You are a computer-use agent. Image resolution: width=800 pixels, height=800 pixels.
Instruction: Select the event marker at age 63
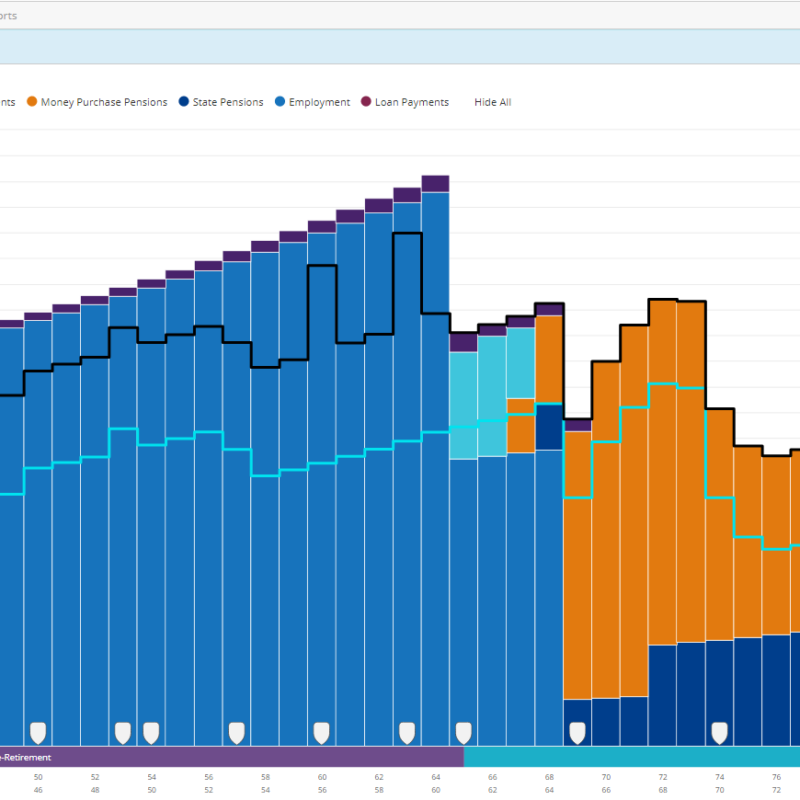click(407, 732)
